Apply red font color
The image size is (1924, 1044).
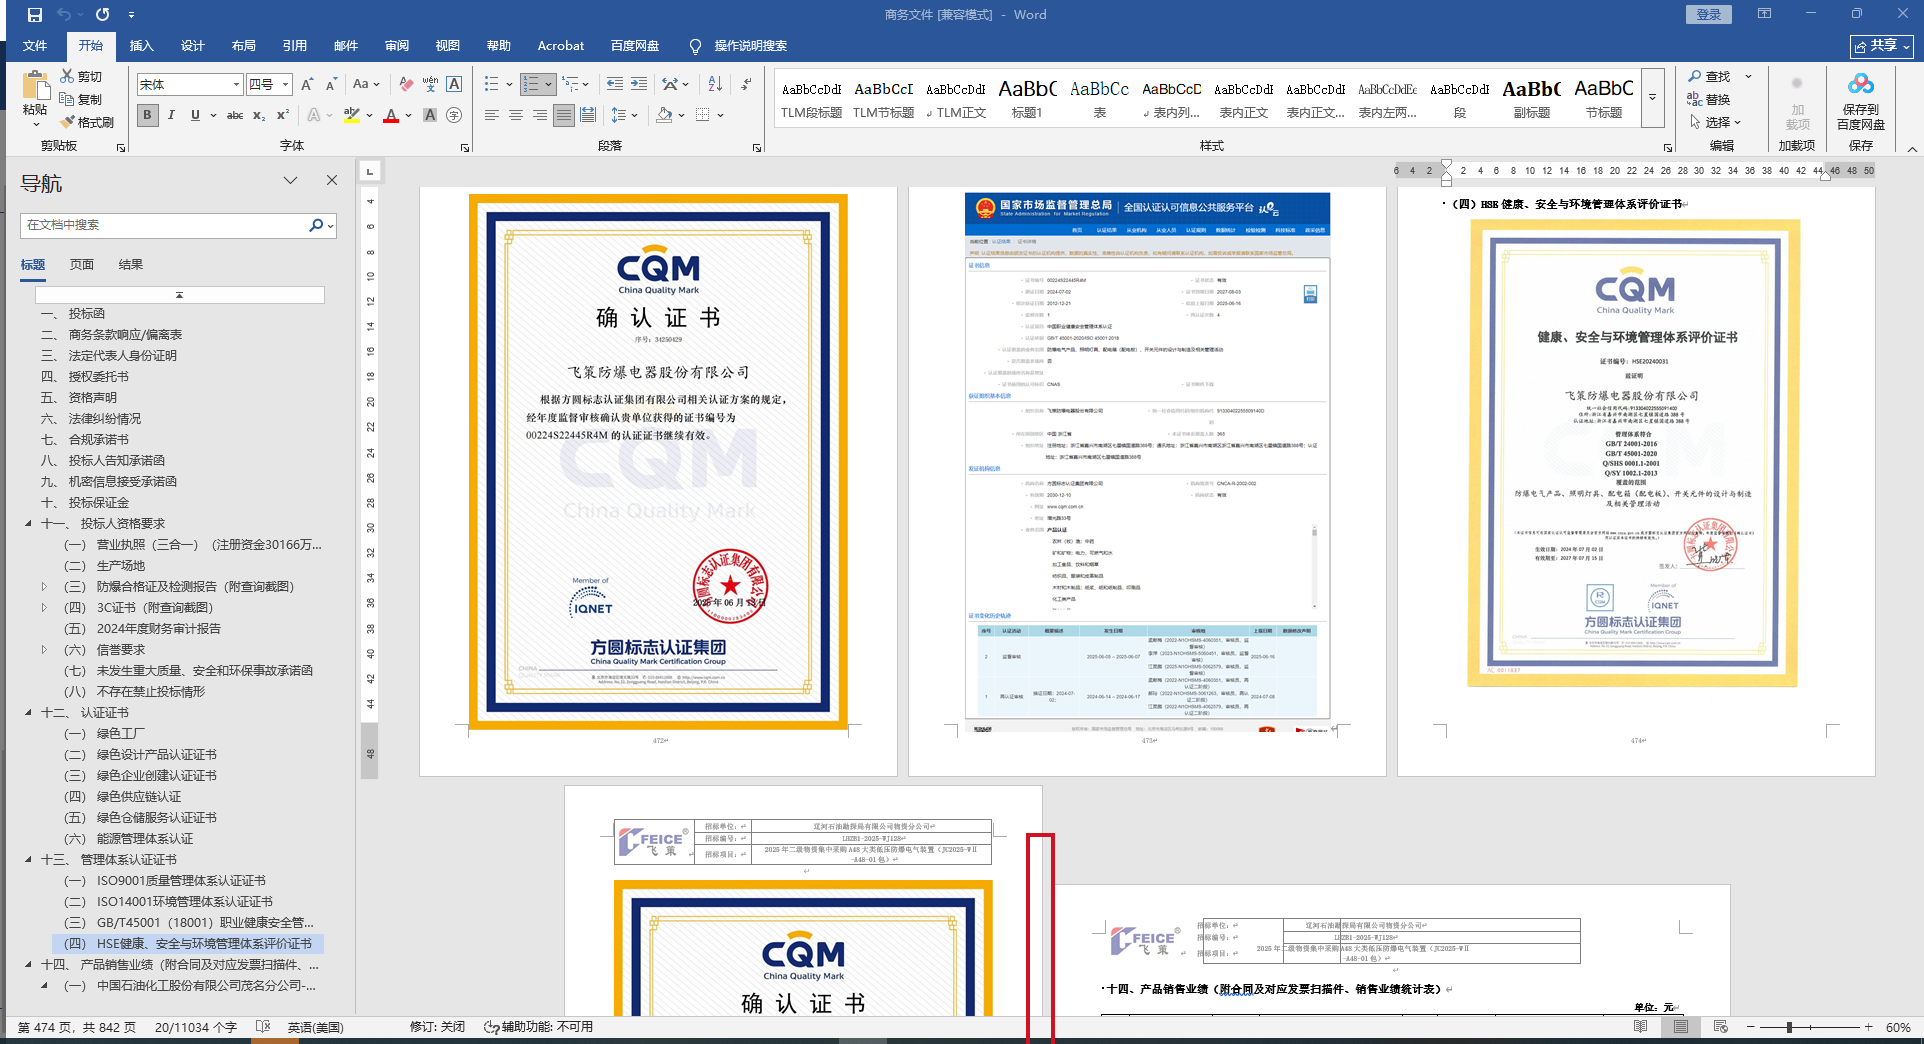[x=391, y=115]
